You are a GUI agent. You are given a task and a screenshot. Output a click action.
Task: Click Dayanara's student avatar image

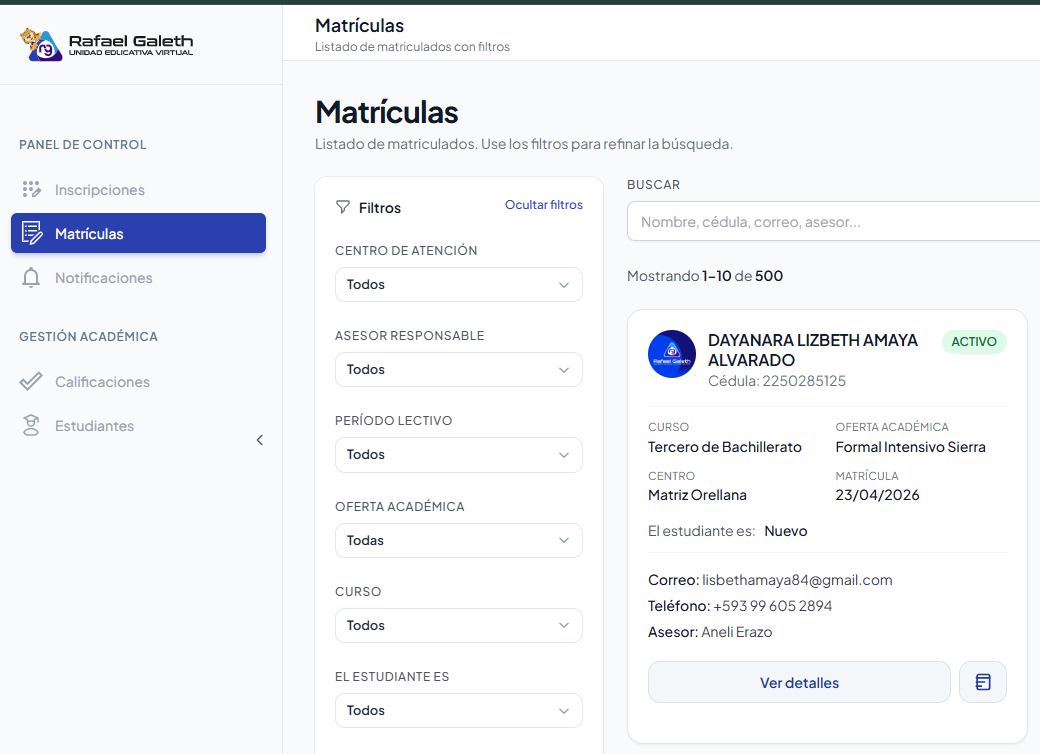pyautogui.click(x=672, y=354)
